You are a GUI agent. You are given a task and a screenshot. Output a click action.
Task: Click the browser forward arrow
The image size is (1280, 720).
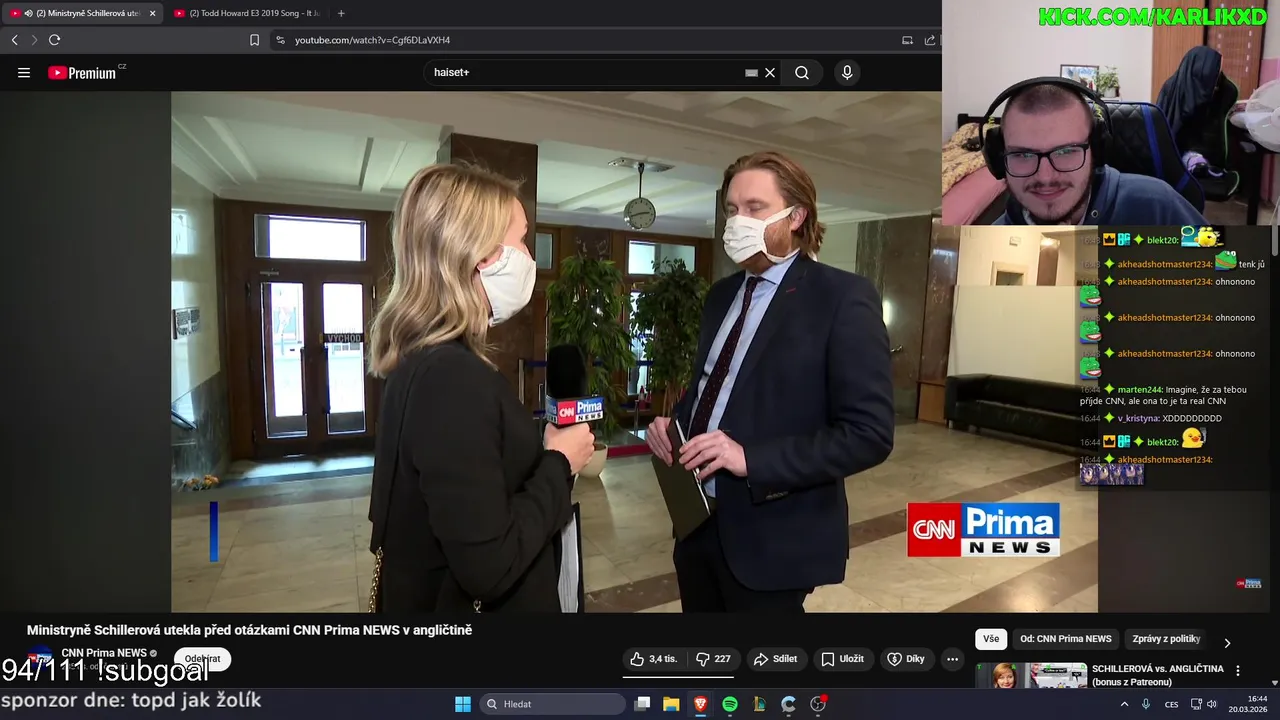(x=34, y=40)
